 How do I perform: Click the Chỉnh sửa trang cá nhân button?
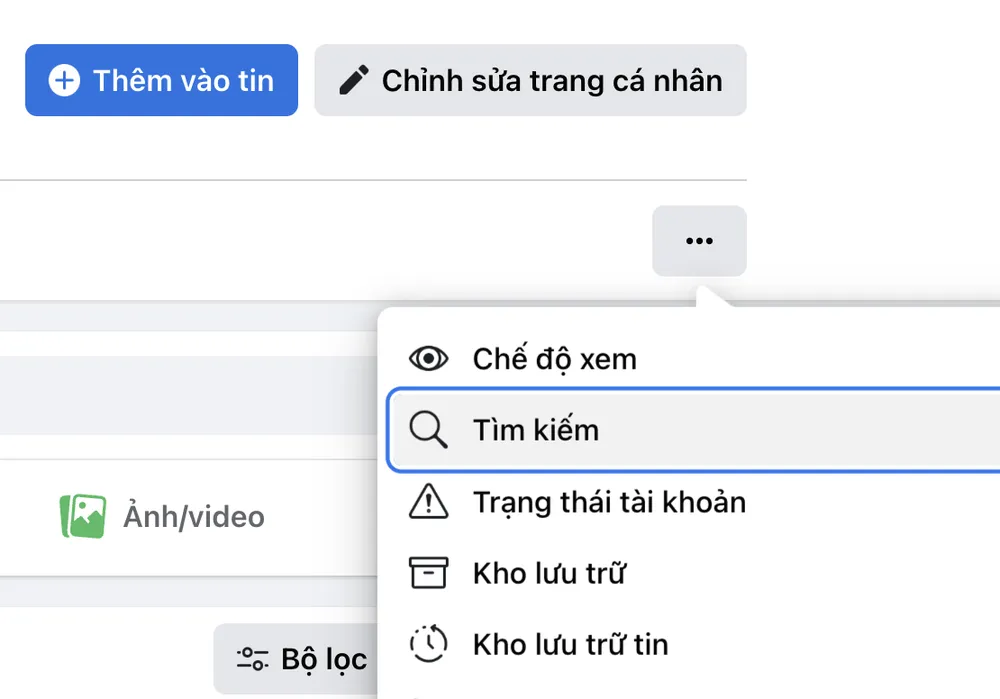click(x=530, y=80)
